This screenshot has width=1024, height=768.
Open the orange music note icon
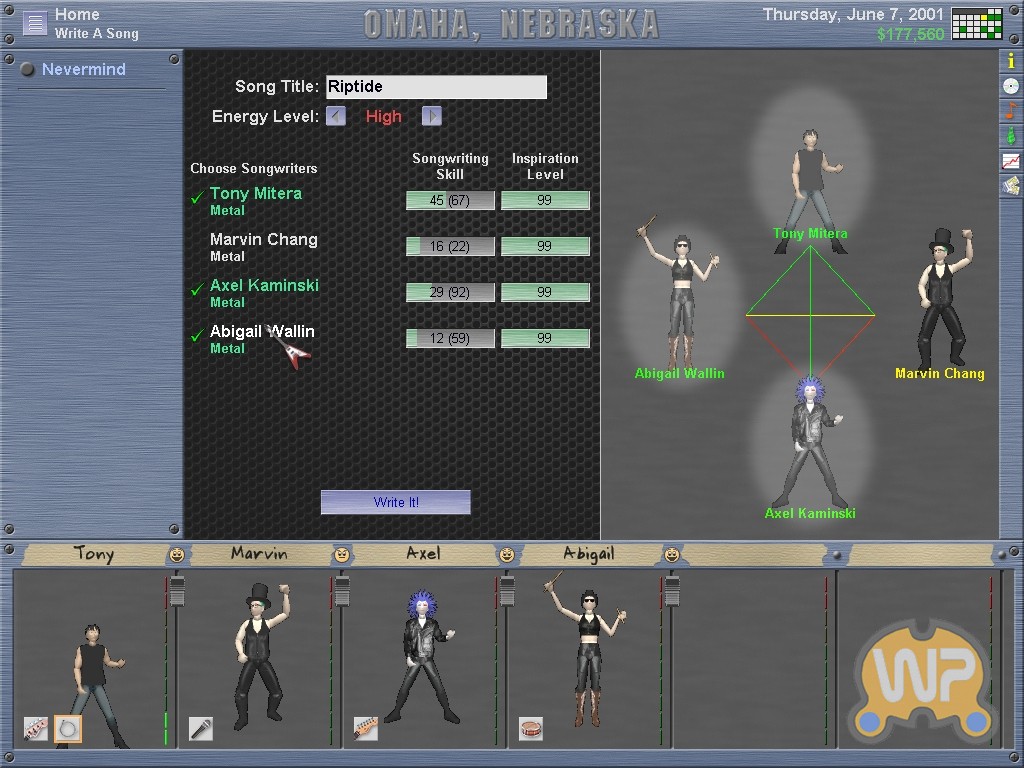coord(1011,110)
